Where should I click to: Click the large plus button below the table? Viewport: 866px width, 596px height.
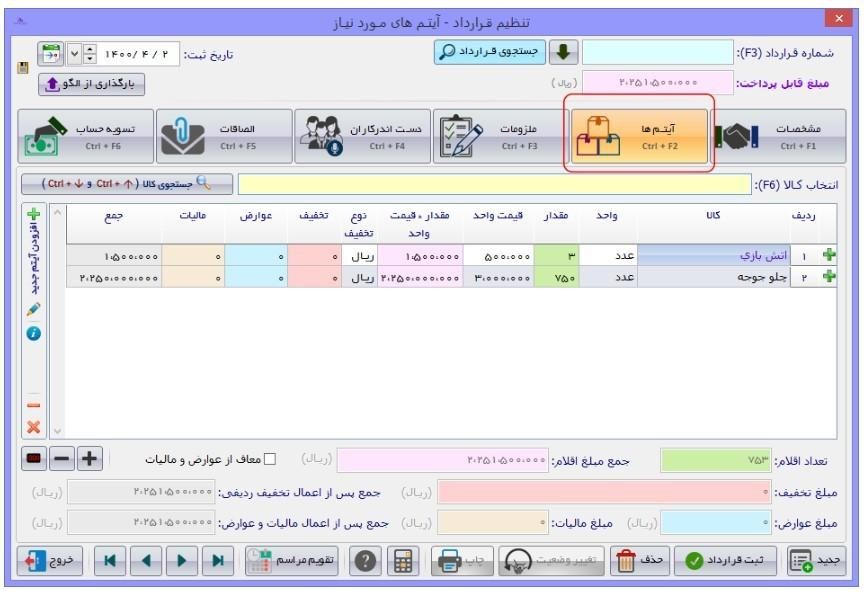89,458
